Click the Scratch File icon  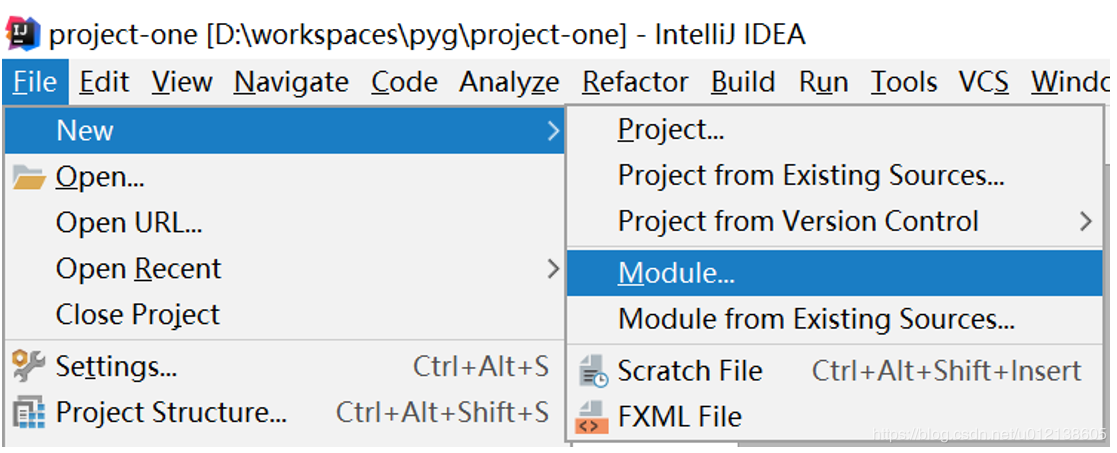point(593,371)
